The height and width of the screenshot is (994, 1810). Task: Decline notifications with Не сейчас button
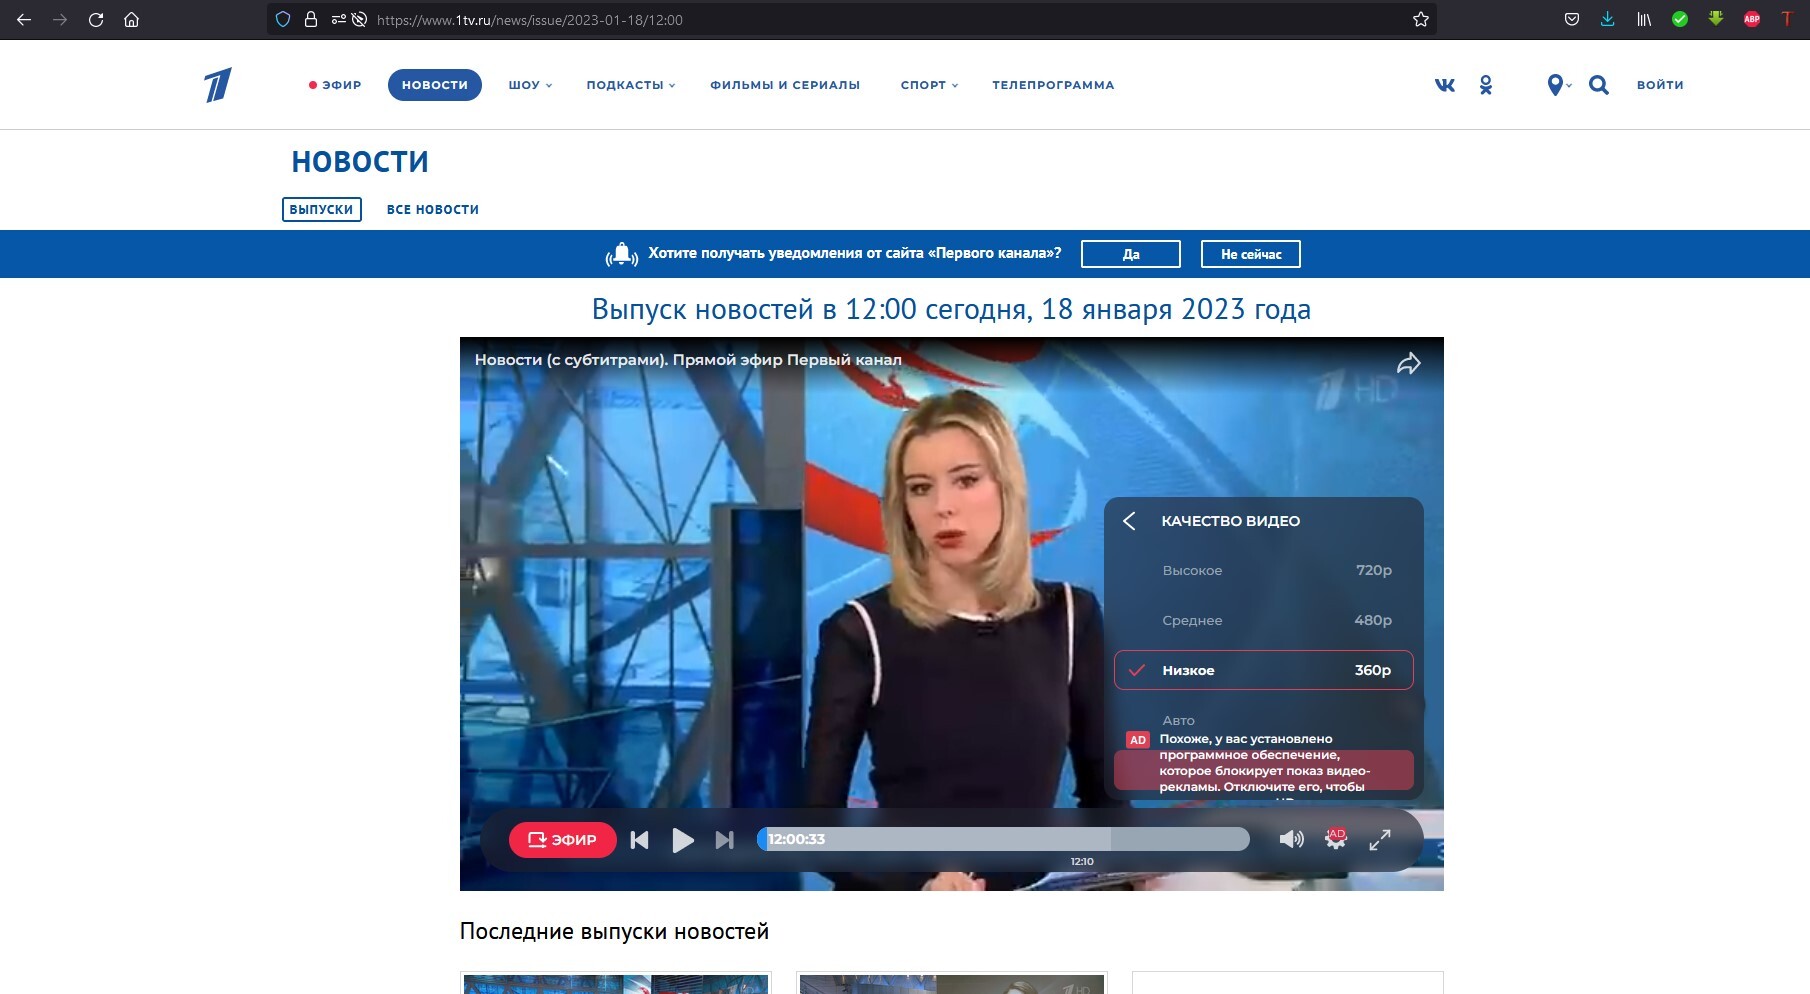(x=1251, y=254)
